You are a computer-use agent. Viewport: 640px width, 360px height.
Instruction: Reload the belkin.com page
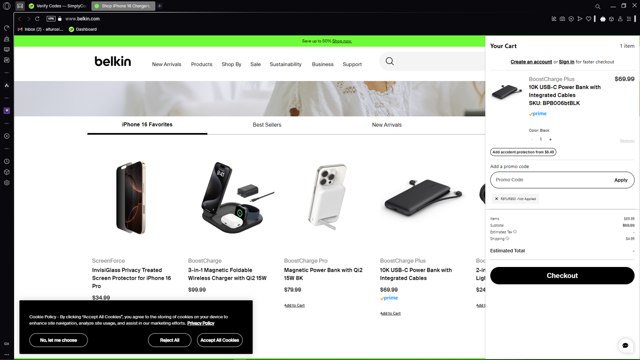[x=37, y=19]
